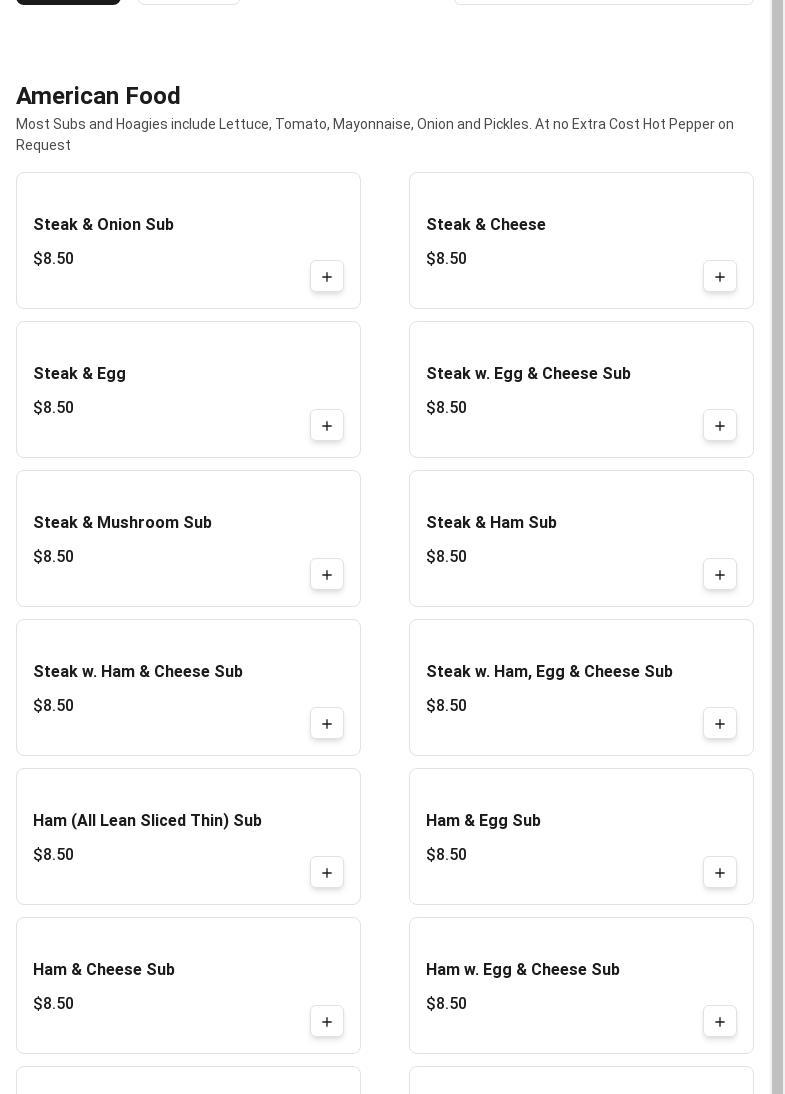Add Ham w. Egg & Cheese Sub
785x1094 pixels.
click(x=720, y=1022)
